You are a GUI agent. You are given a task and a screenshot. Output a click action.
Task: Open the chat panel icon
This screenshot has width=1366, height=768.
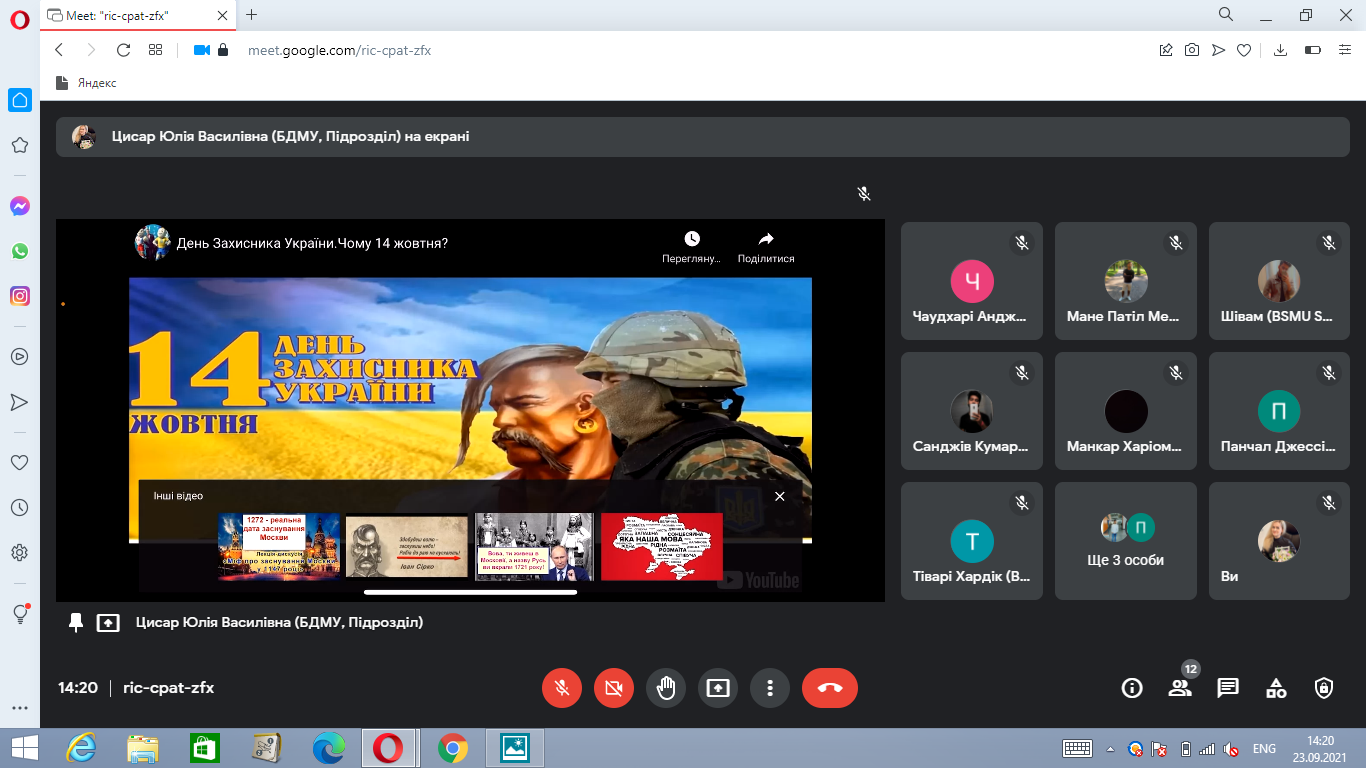pos(1228,688)
